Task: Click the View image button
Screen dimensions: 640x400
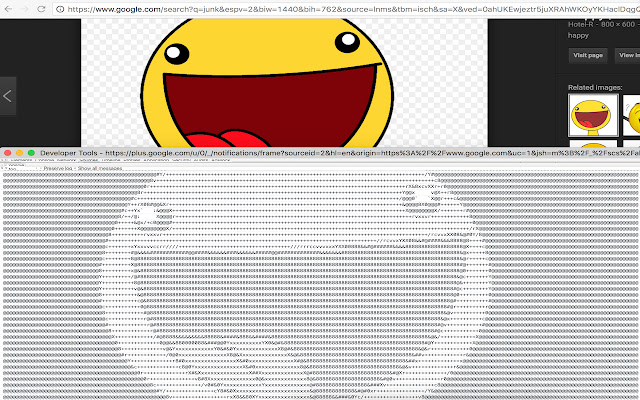Action: 628,56
